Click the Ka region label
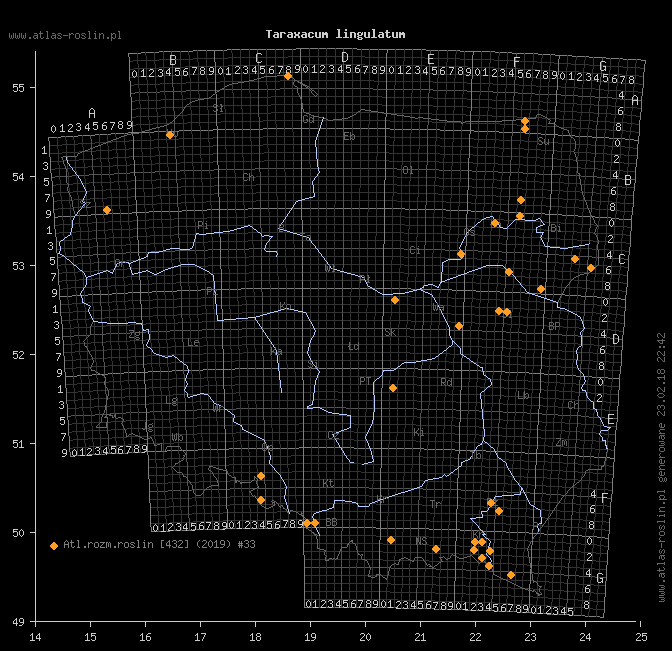 pyautogui.click(x=277, y=352)
